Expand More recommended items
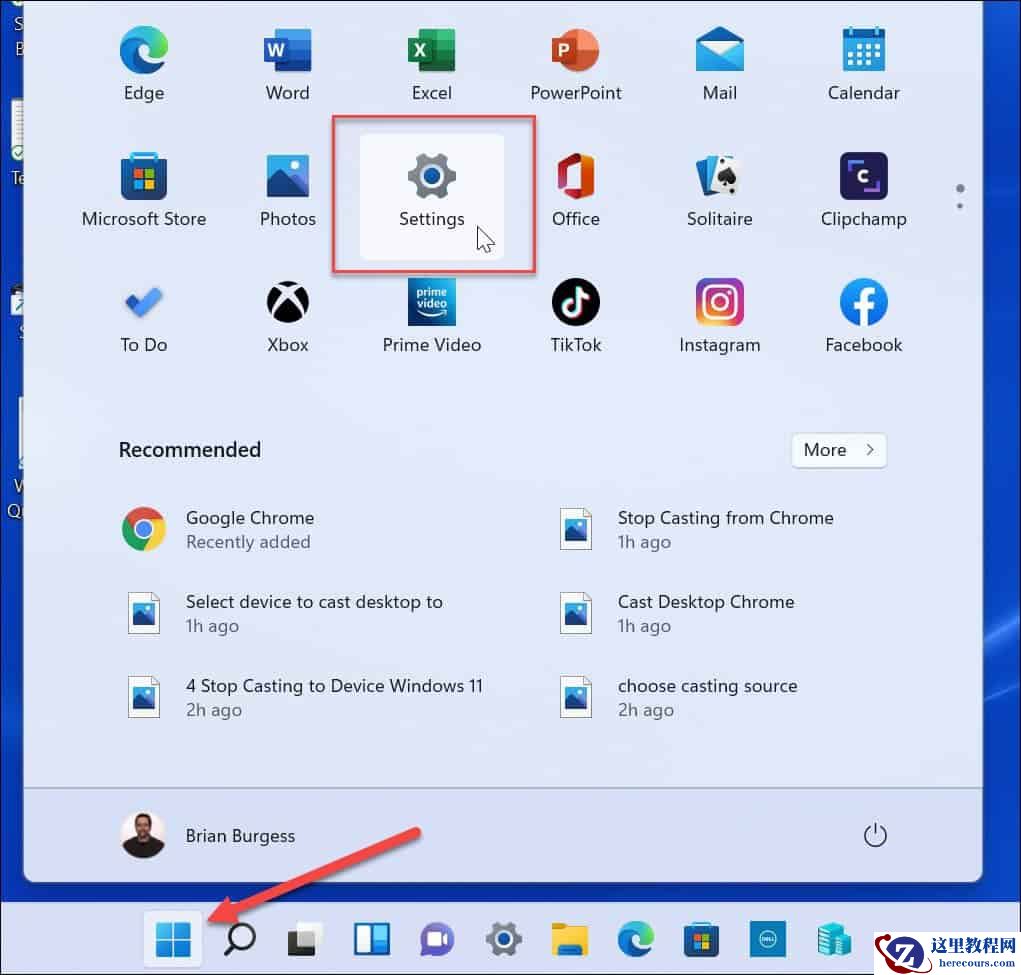Screen dimensions: 1021x975 [838, 450]
